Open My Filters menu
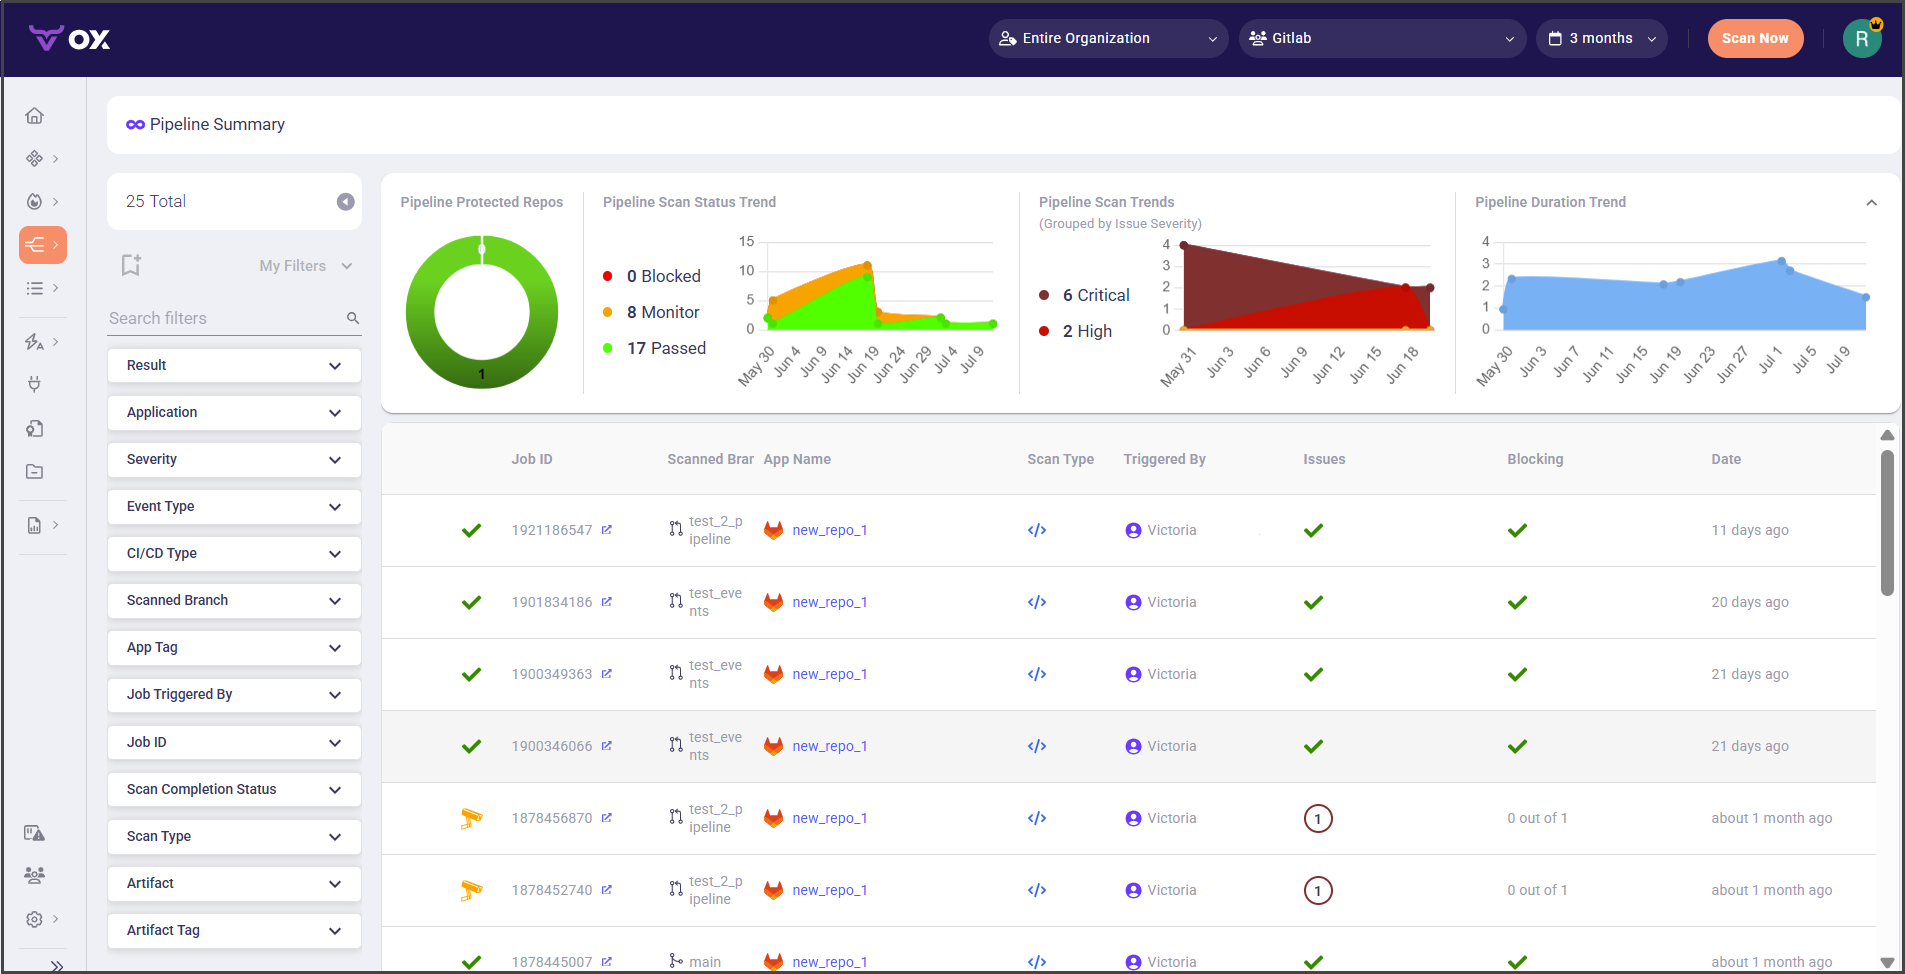Viewport: 1905px width, 974px height. 305,266
